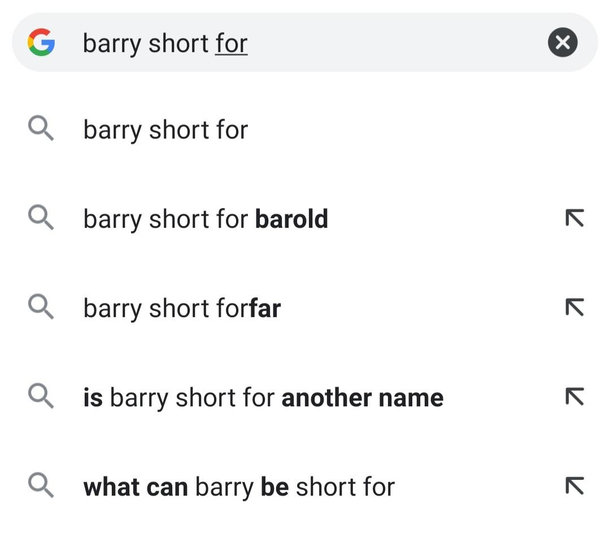
Task: Choose the "barry short for barold" suggestion
Action: tap(205, 219)
